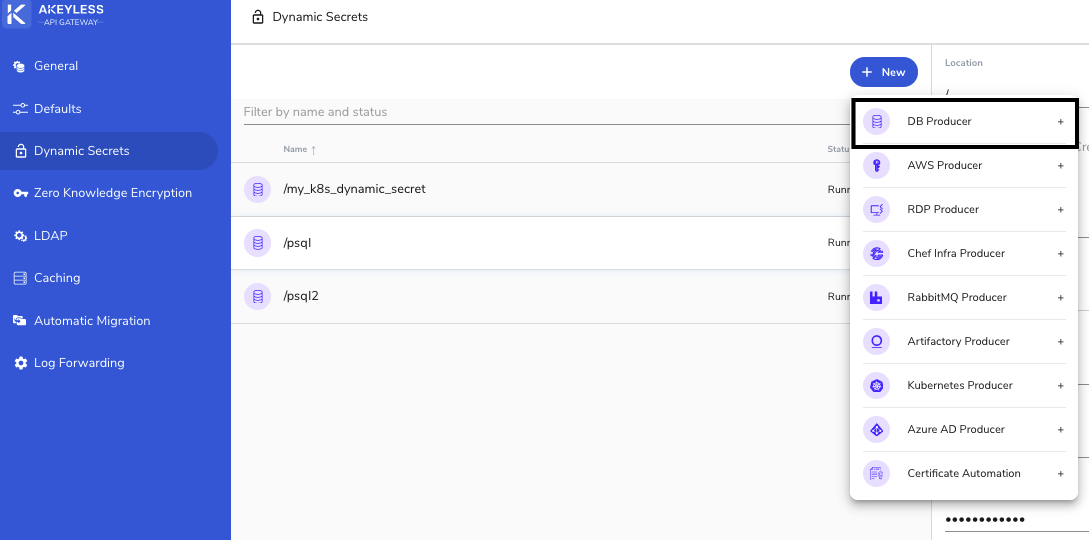
Task: Click the Dynamic Secrets lock icon in sidebar
Action: click(21, 151)
